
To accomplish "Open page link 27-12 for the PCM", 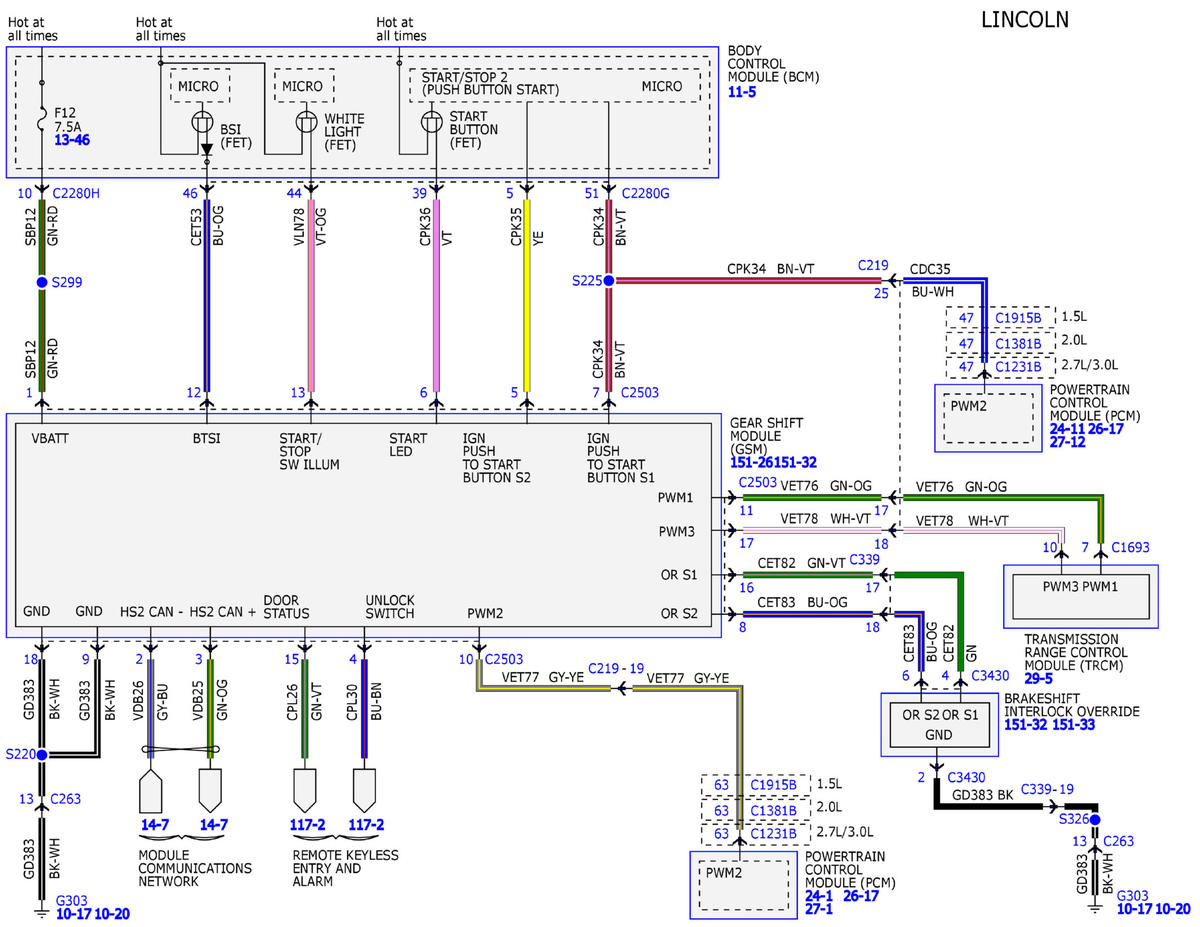I will 1068,442.
